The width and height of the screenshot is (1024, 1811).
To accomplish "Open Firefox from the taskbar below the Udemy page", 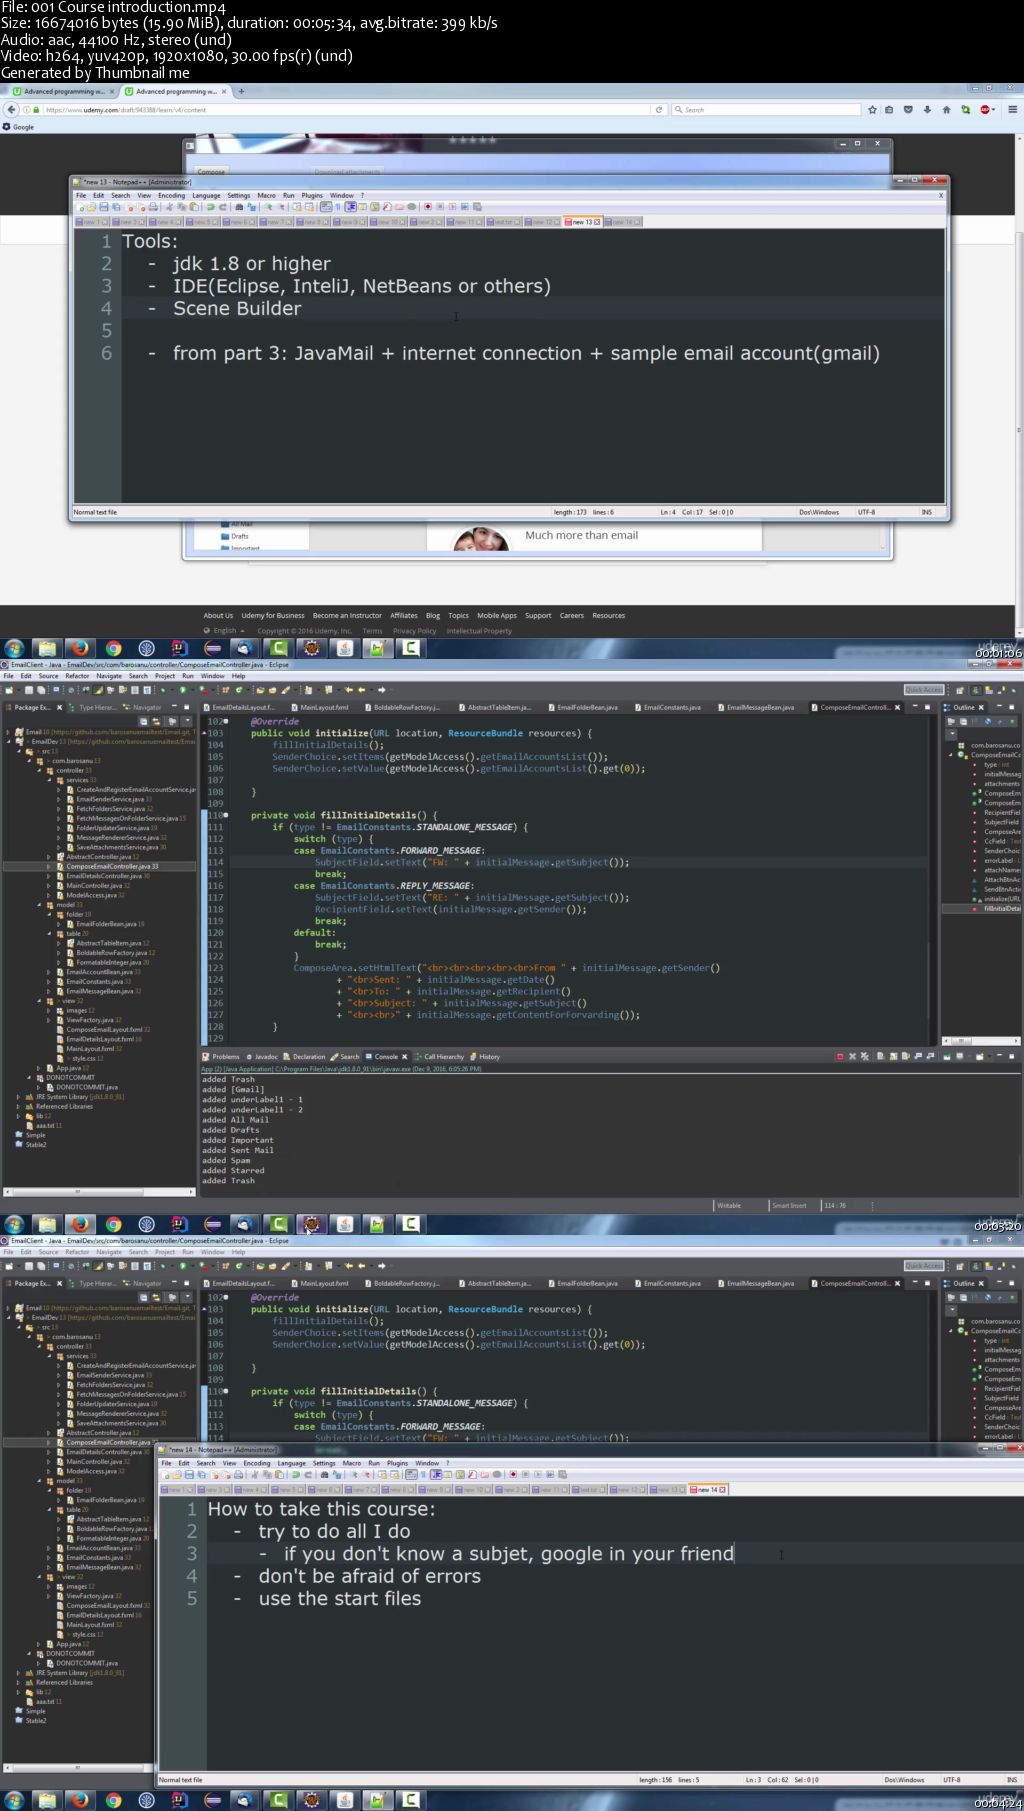I will click(x=80, y=648).
